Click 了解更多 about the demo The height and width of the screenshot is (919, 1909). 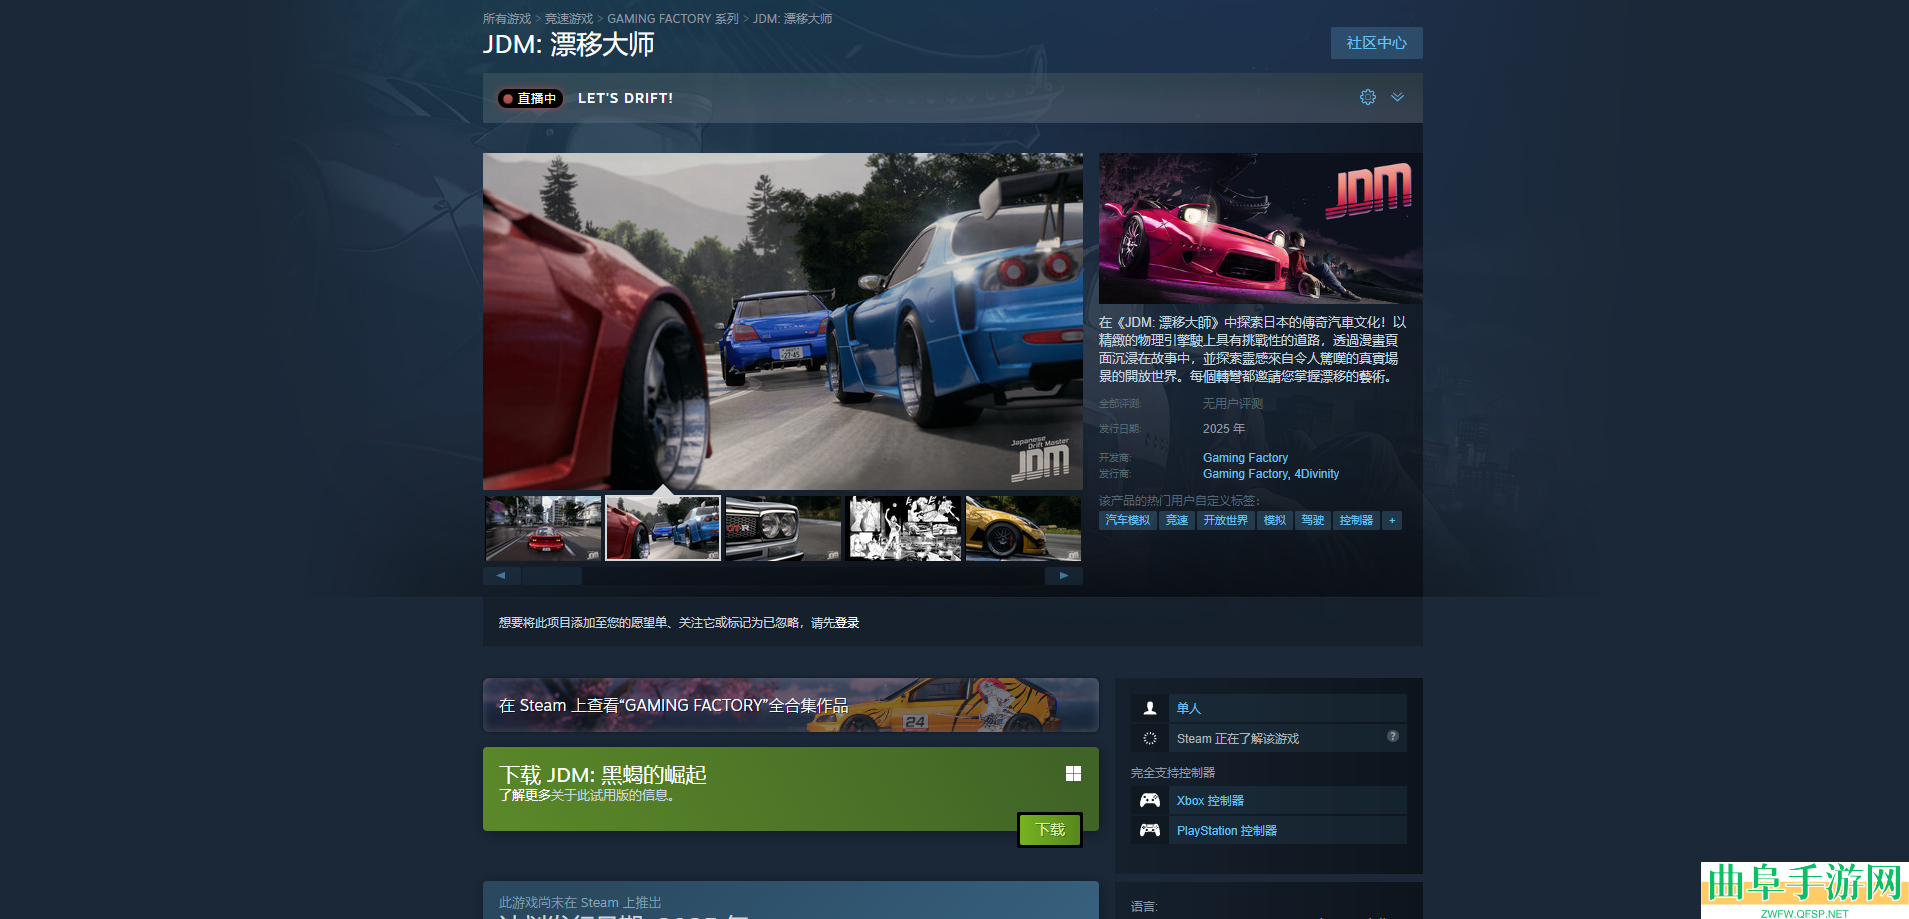pos(525,796)
